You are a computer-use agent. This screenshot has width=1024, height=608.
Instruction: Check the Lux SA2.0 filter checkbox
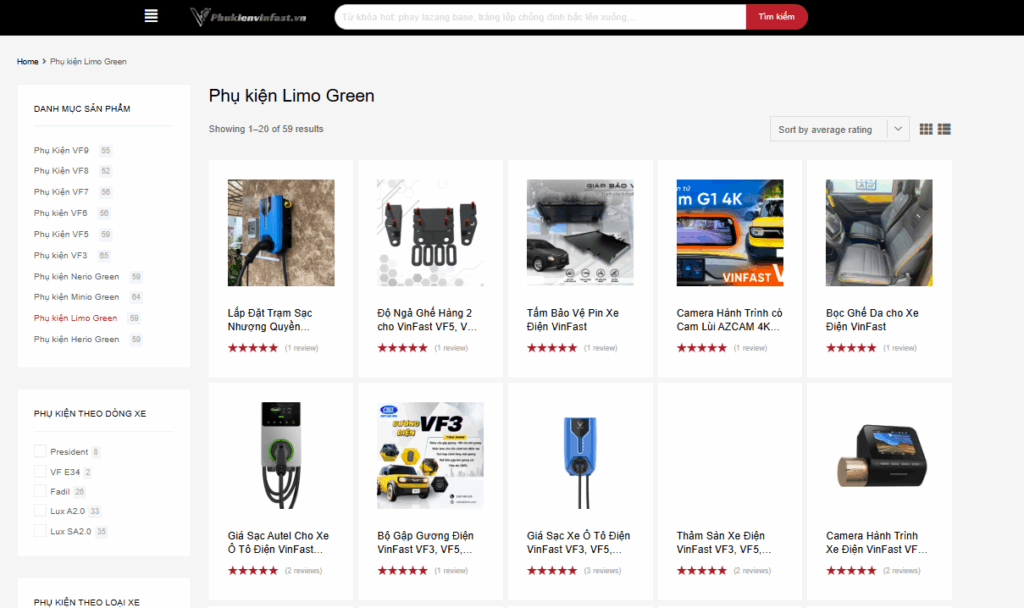pyautogui.click(x=40, y=531)
